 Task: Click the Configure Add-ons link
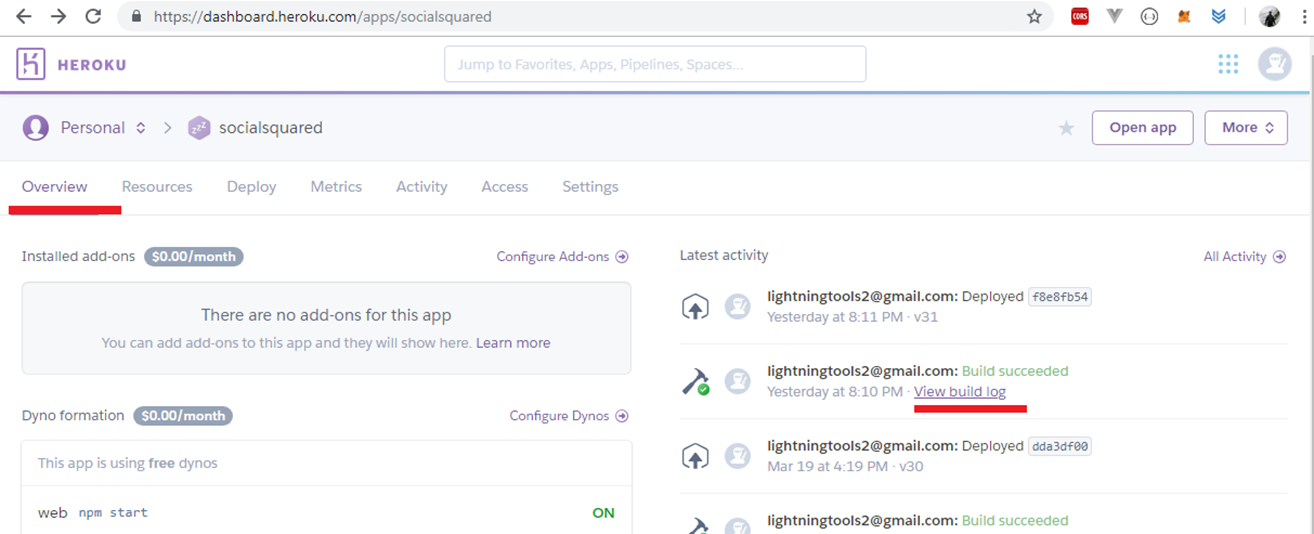[x=562, y=257]
